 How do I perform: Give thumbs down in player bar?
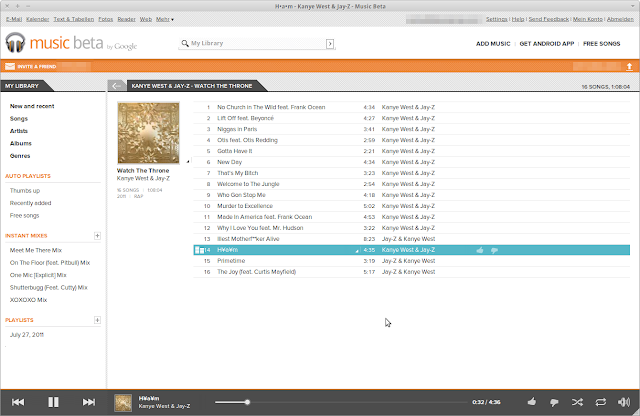554,403
